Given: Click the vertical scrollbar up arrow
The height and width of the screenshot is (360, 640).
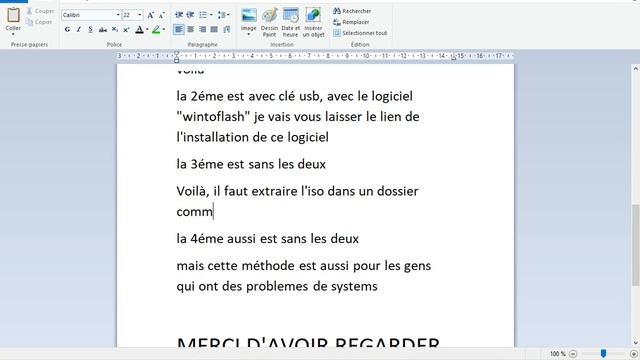Looking at the screenshot, I should click(x=636, y=69).
